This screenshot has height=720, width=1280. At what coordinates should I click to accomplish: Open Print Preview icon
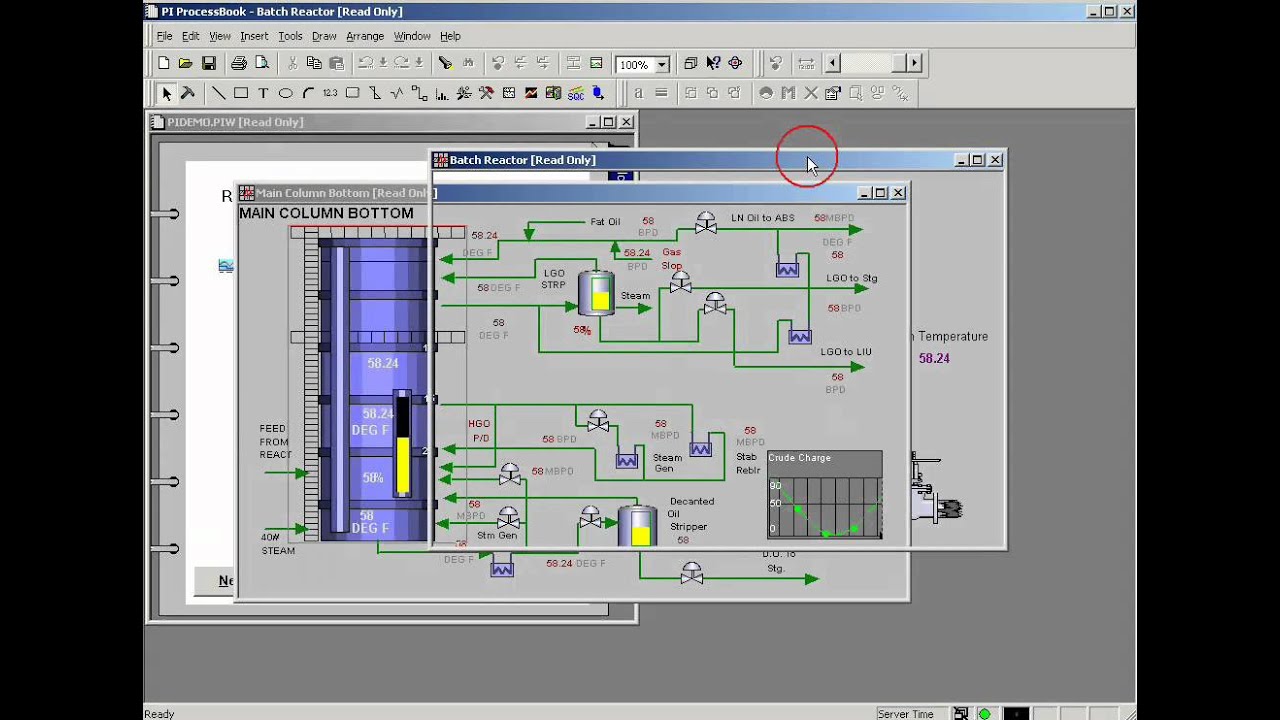coord(261,63)
